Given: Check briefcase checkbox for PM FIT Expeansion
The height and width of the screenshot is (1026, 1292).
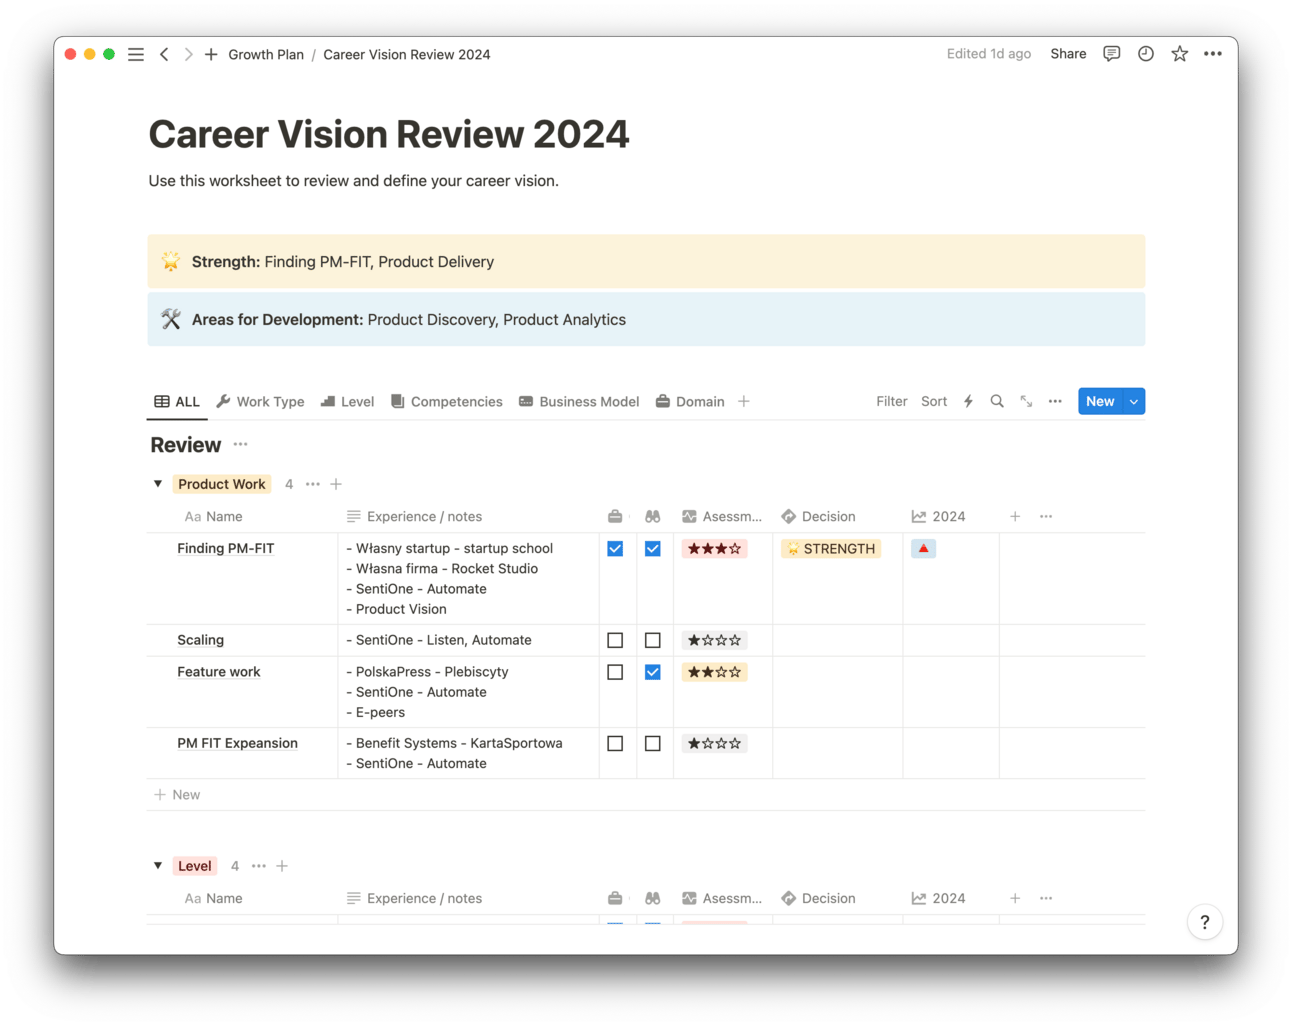Looking at the screenshot, I should point(615,743).
